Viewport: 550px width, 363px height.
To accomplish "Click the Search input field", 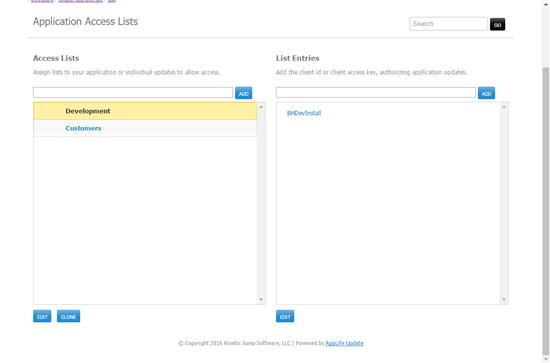I will [448, 24].
